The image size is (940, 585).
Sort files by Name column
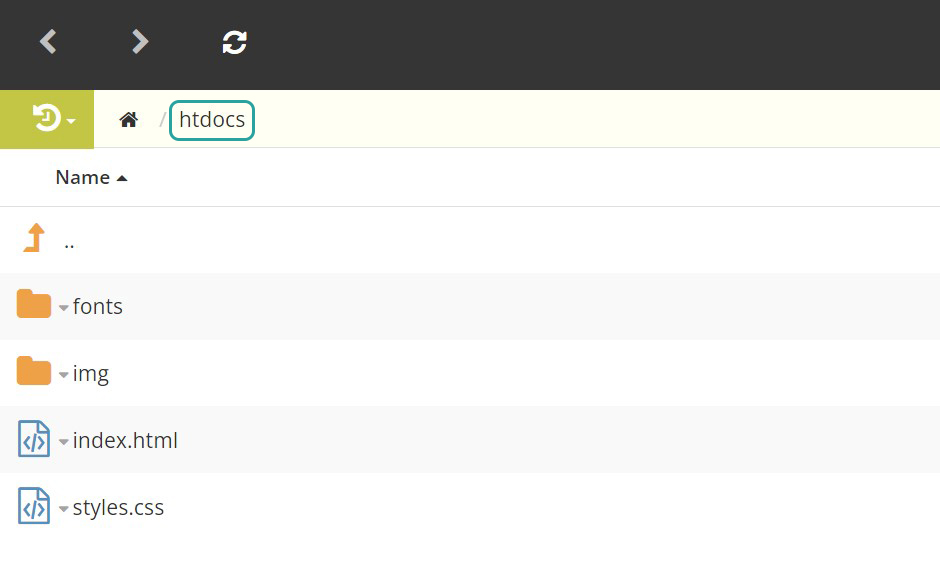coord(83,177)
